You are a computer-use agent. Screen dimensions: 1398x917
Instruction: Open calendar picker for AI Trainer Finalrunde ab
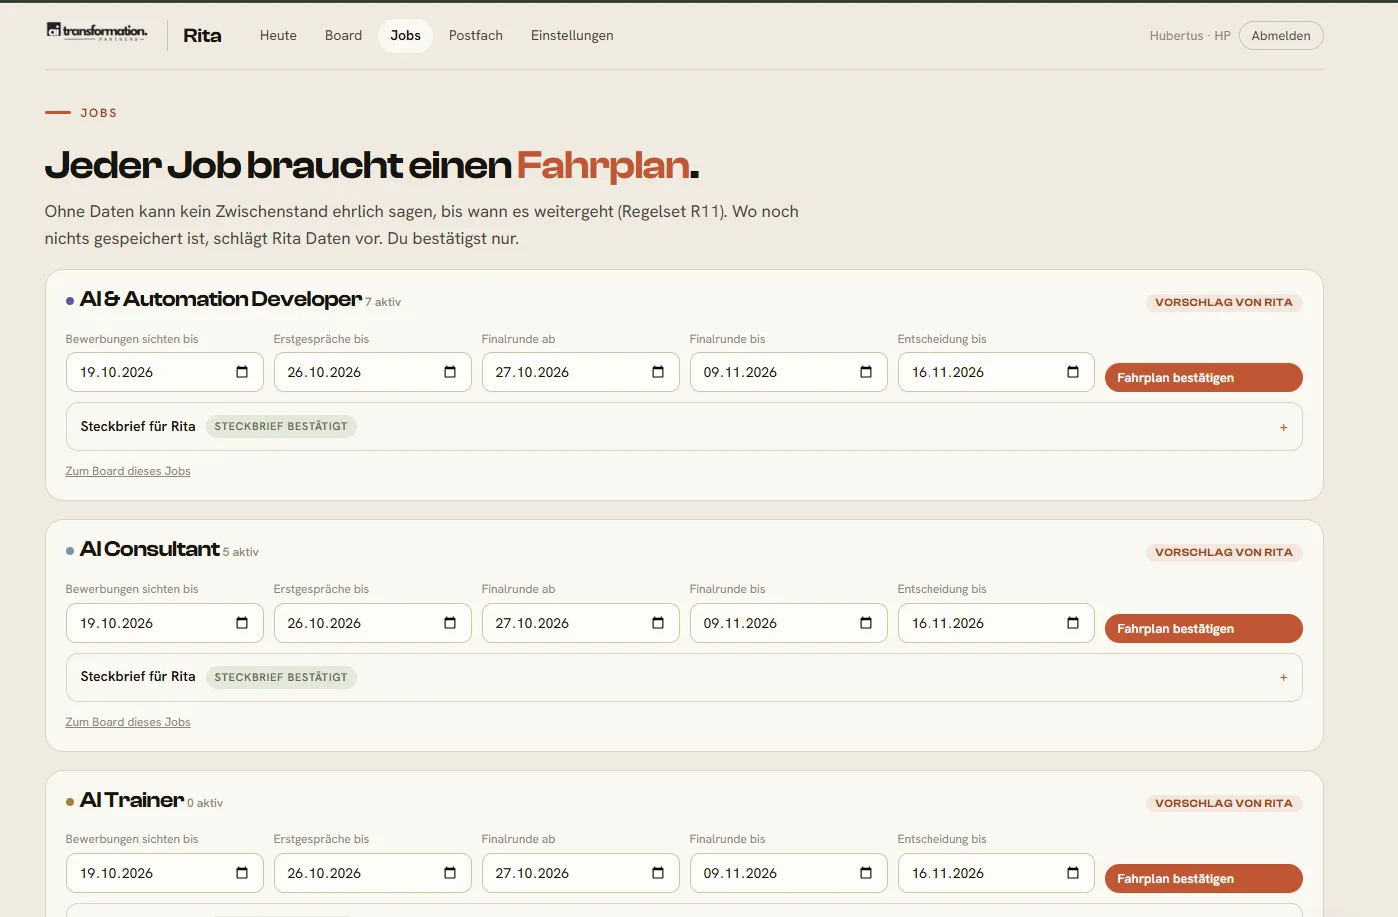[658, 873]
